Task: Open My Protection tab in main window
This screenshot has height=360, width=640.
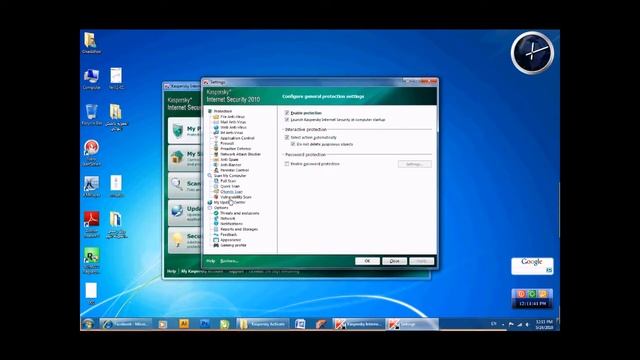Action: click(x=184, y=131)
